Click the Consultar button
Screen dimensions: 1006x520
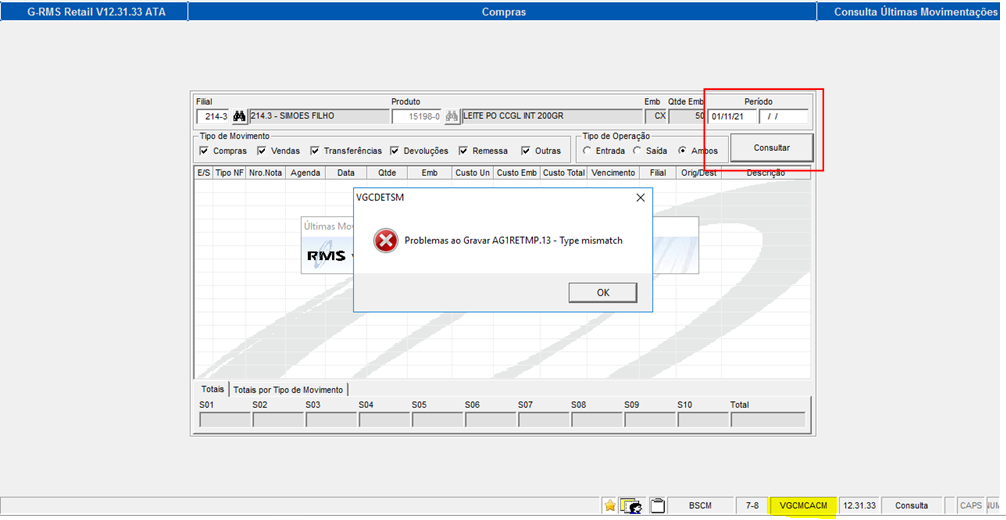point(772,148)
